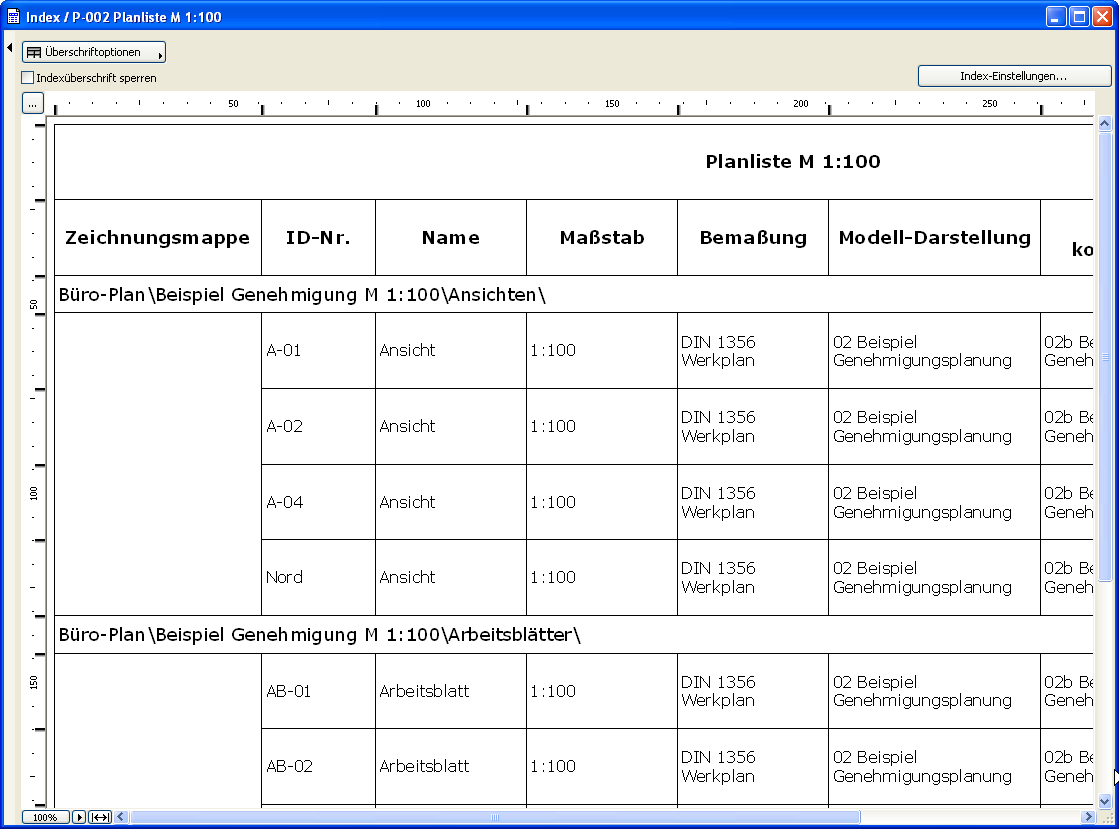Click the Arbeitsblatt name in row AB-01

point(450,691)
